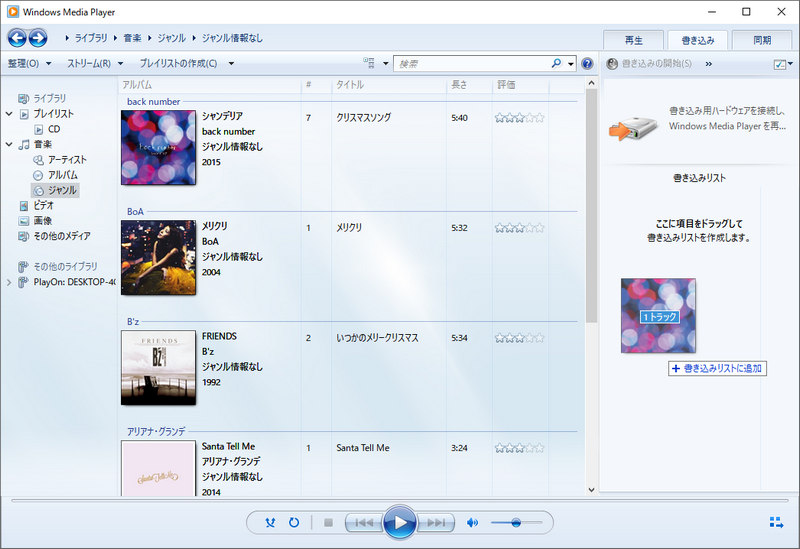Click プレイリストの作成(C)
The image size is (800, 549).
178,63
